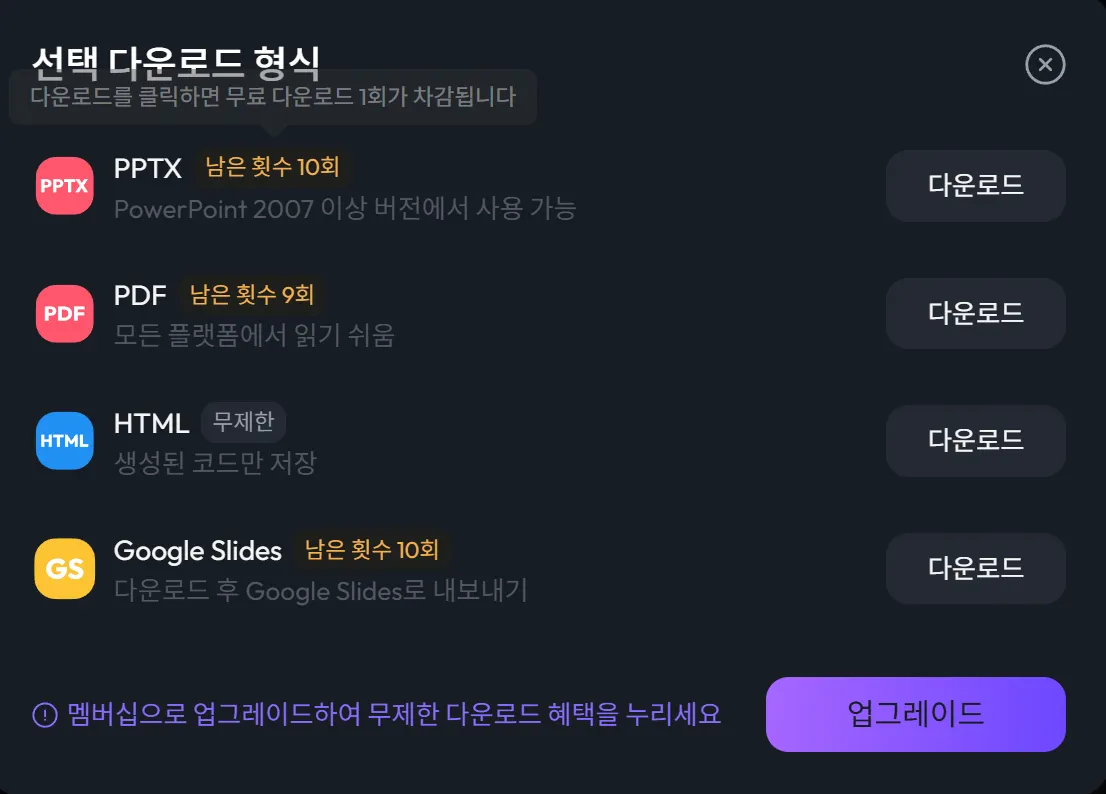Screen dimensions: 1106x794
Task: Click the PDF 남은 횟수 9회 badge
Action: pyautogui.click(x=252, y=294)
